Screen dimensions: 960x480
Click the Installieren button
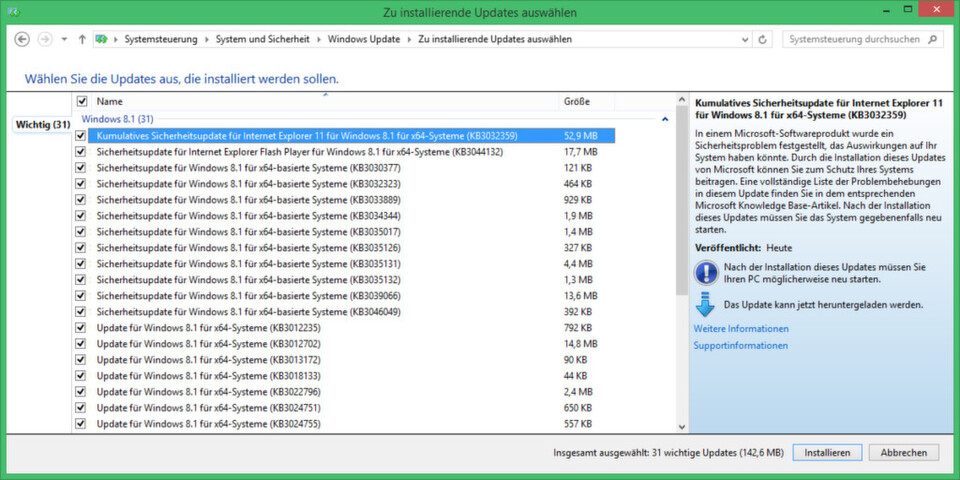tap(827, 452)
